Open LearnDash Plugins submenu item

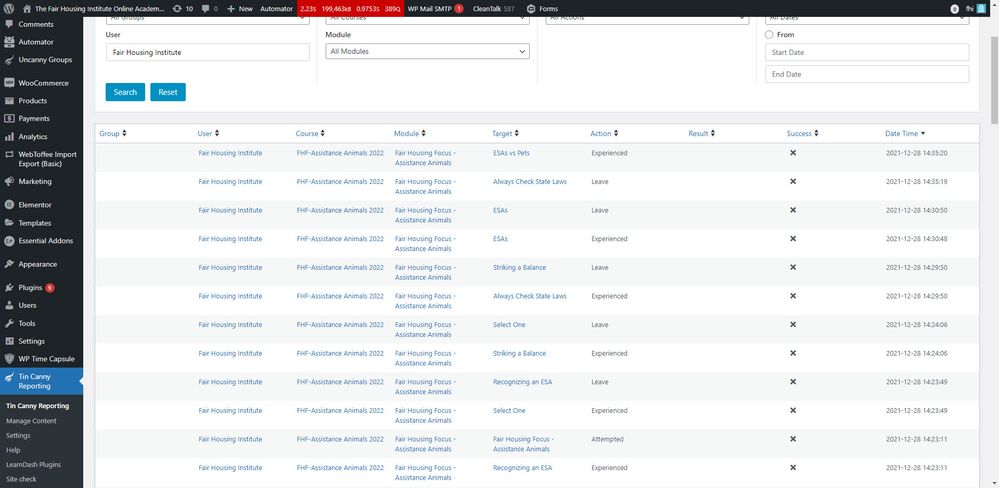[33, 464]
